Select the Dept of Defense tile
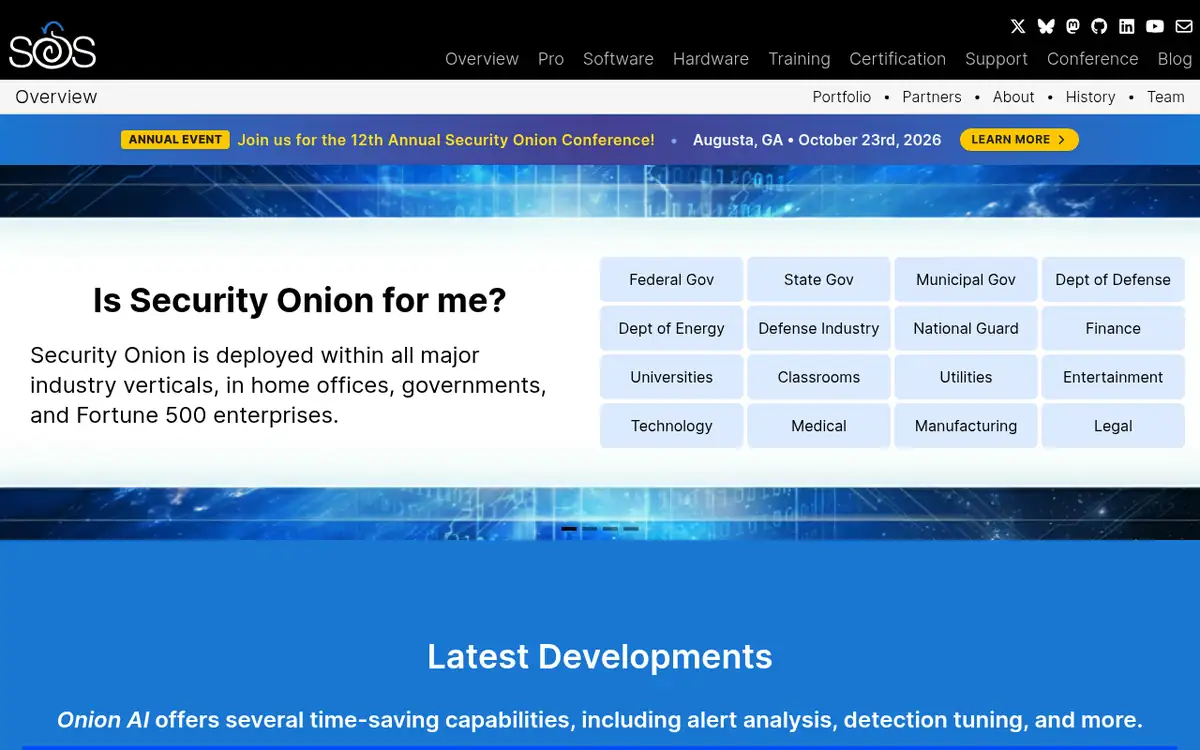This screenshot has height=750, width=1200. (x=1113, y=280)
